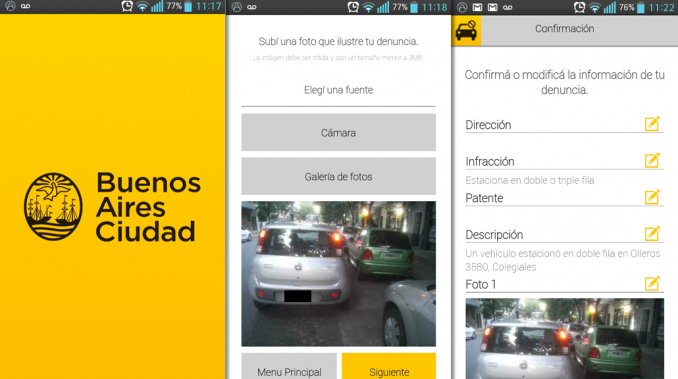Tap the description mentioning Olleros 3580, Colegiales
The image size is (678, 379).
pos(563,260)
